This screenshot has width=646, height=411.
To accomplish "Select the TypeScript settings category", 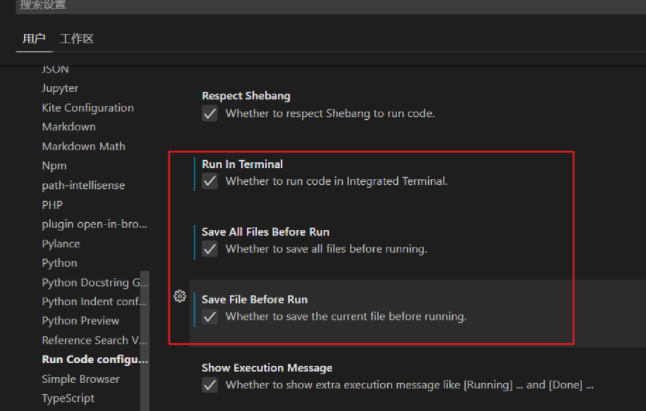I will pyautogui.click(x=68, y=398).
